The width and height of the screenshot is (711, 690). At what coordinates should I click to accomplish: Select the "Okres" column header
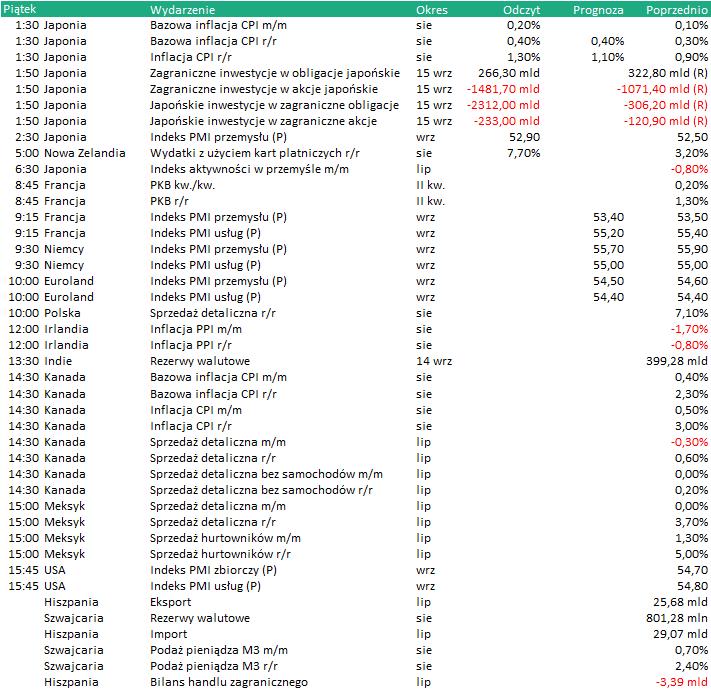[x=432, y=10]
